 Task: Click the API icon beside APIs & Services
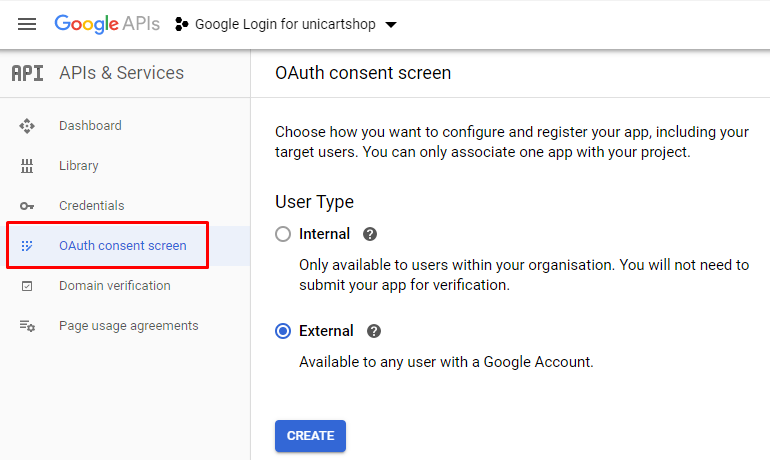tap(28, 73)
